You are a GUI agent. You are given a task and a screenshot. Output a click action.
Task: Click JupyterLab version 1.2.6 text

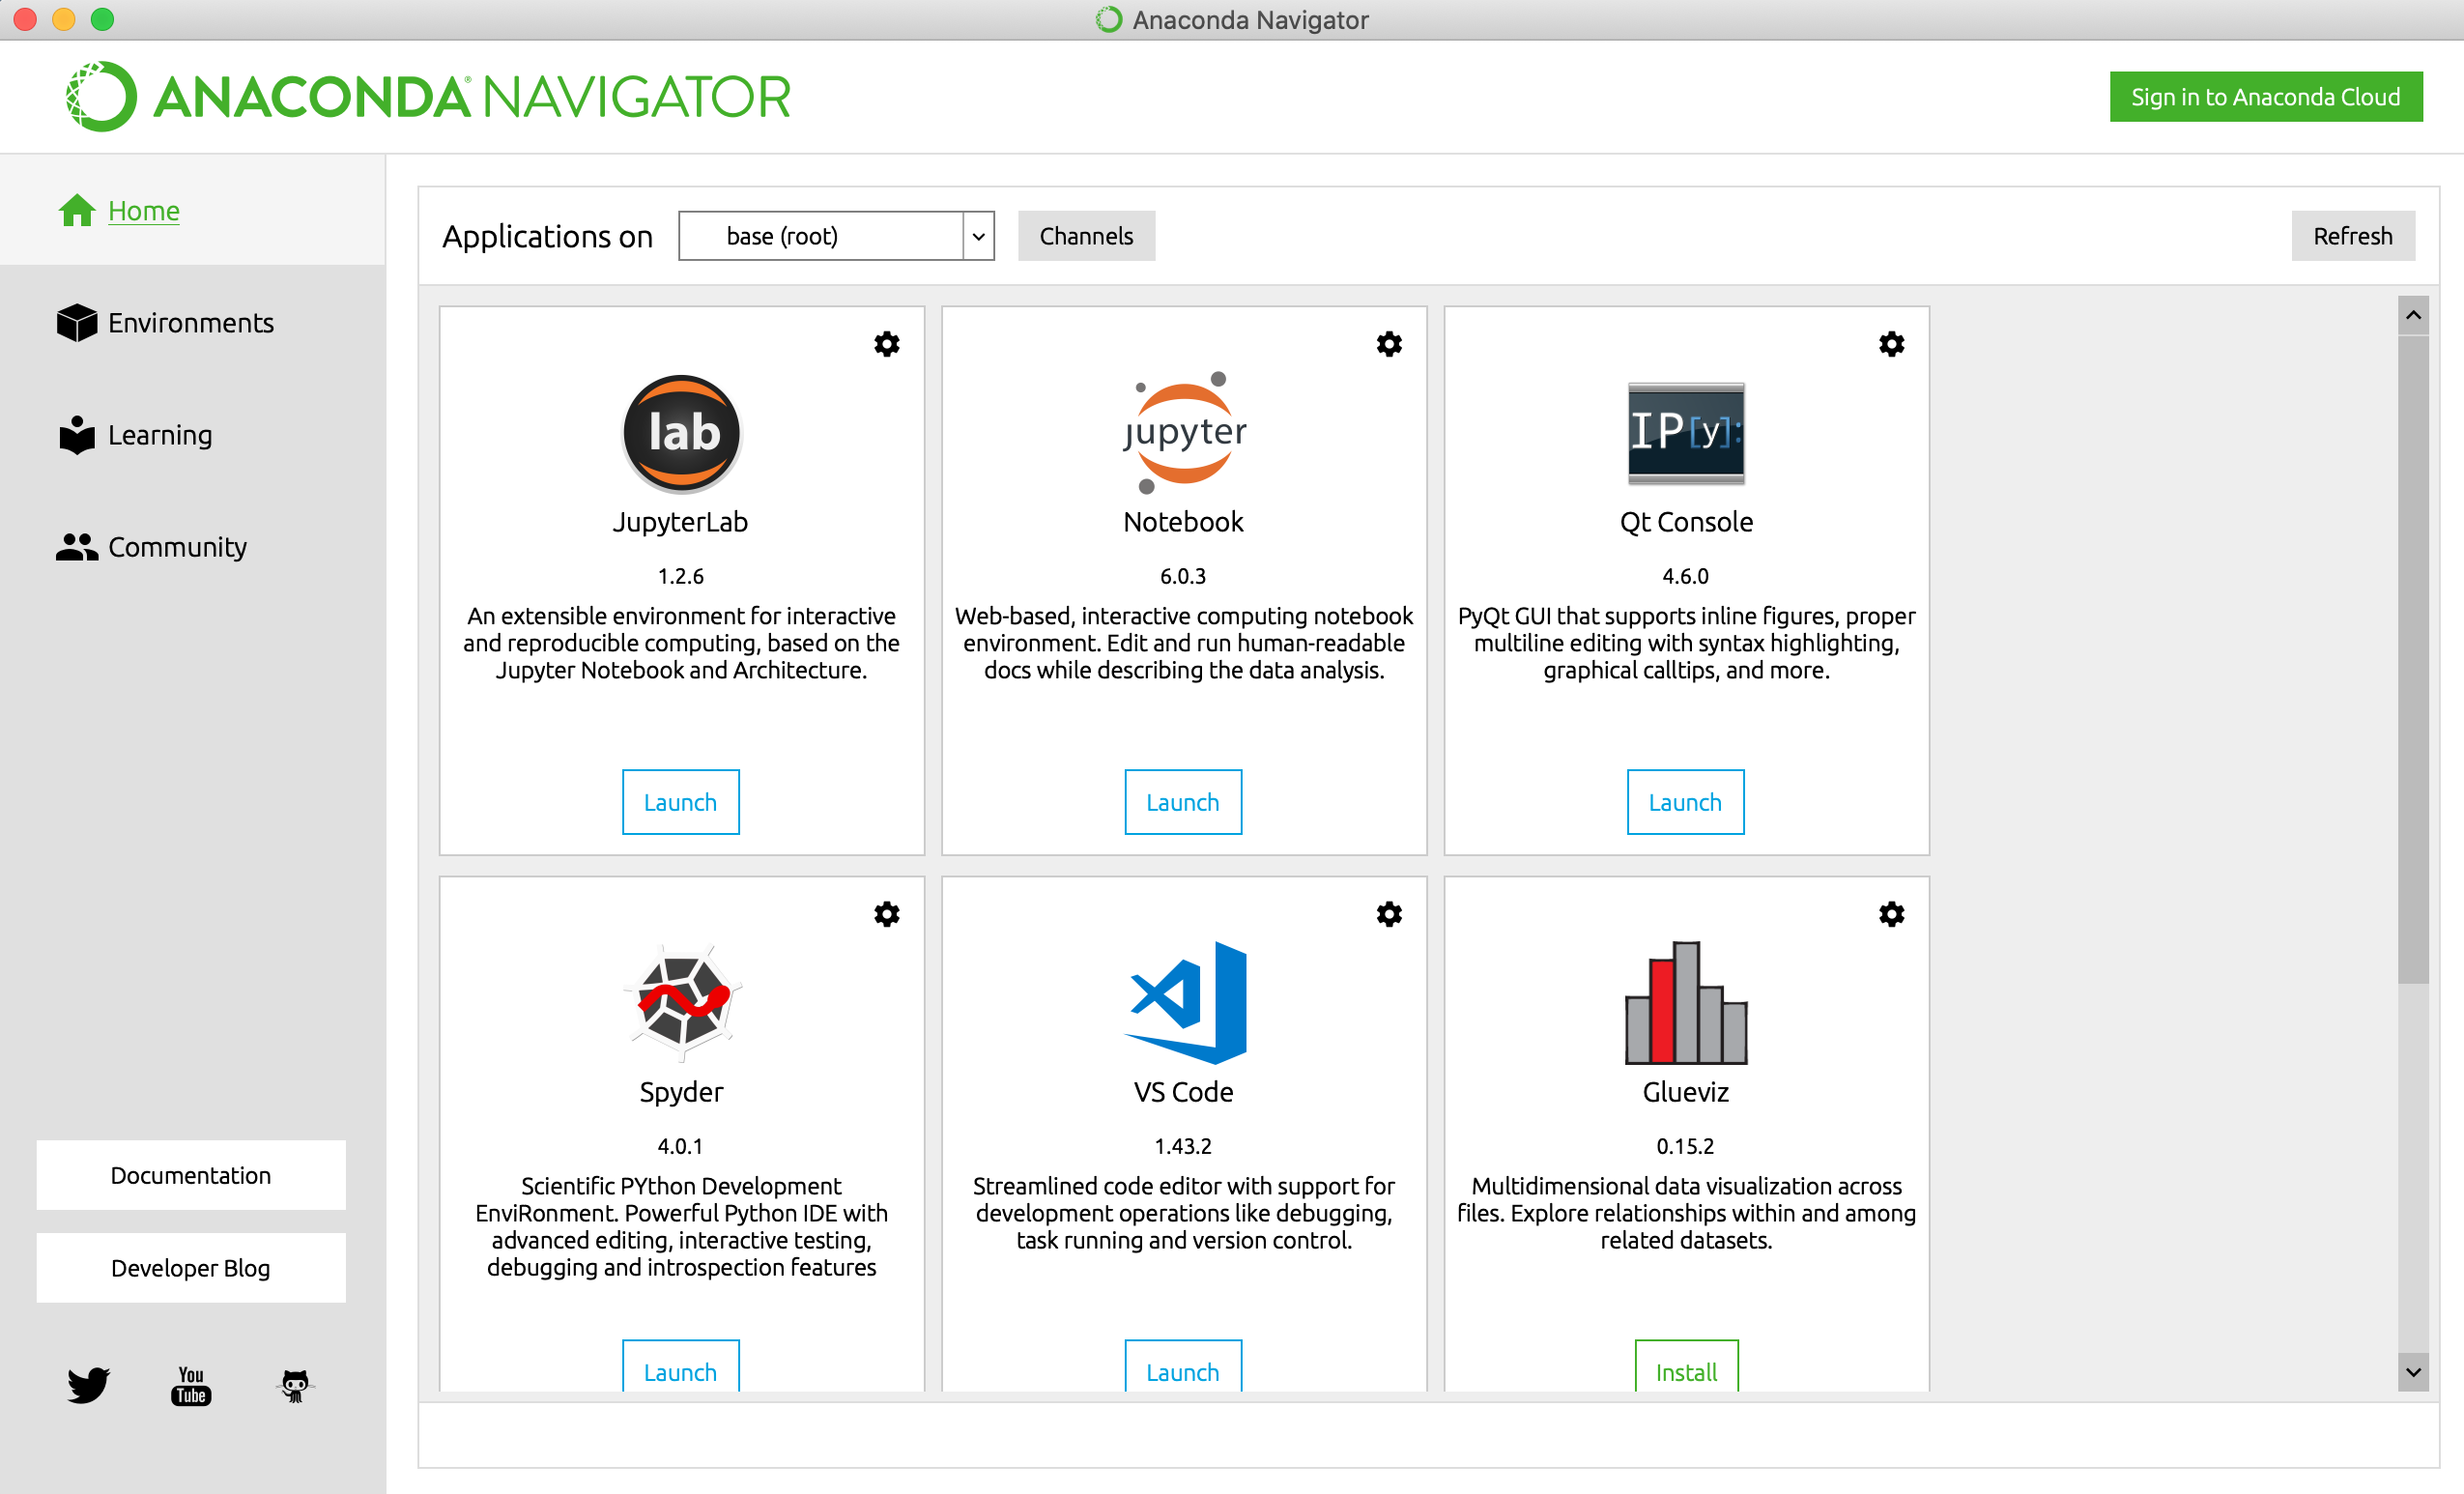coord(680,576)
